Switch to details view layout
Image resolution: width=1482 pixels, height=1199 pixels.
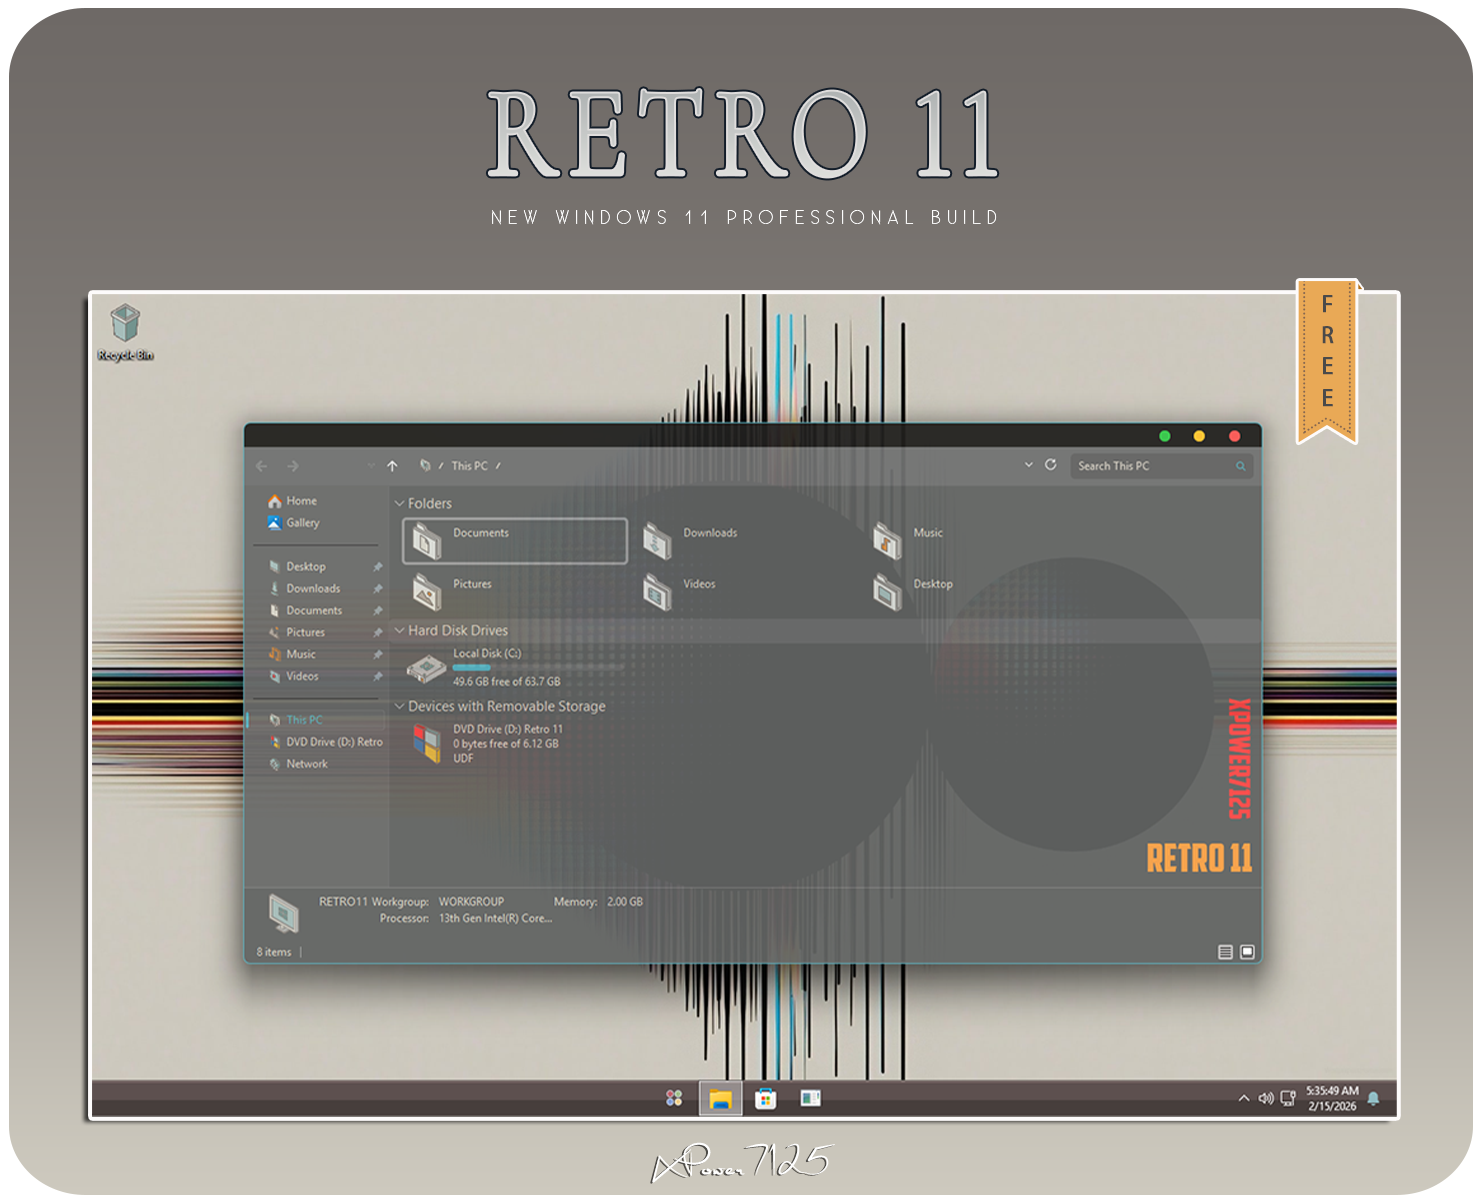pyautogui.click(x=1225, y=952)
